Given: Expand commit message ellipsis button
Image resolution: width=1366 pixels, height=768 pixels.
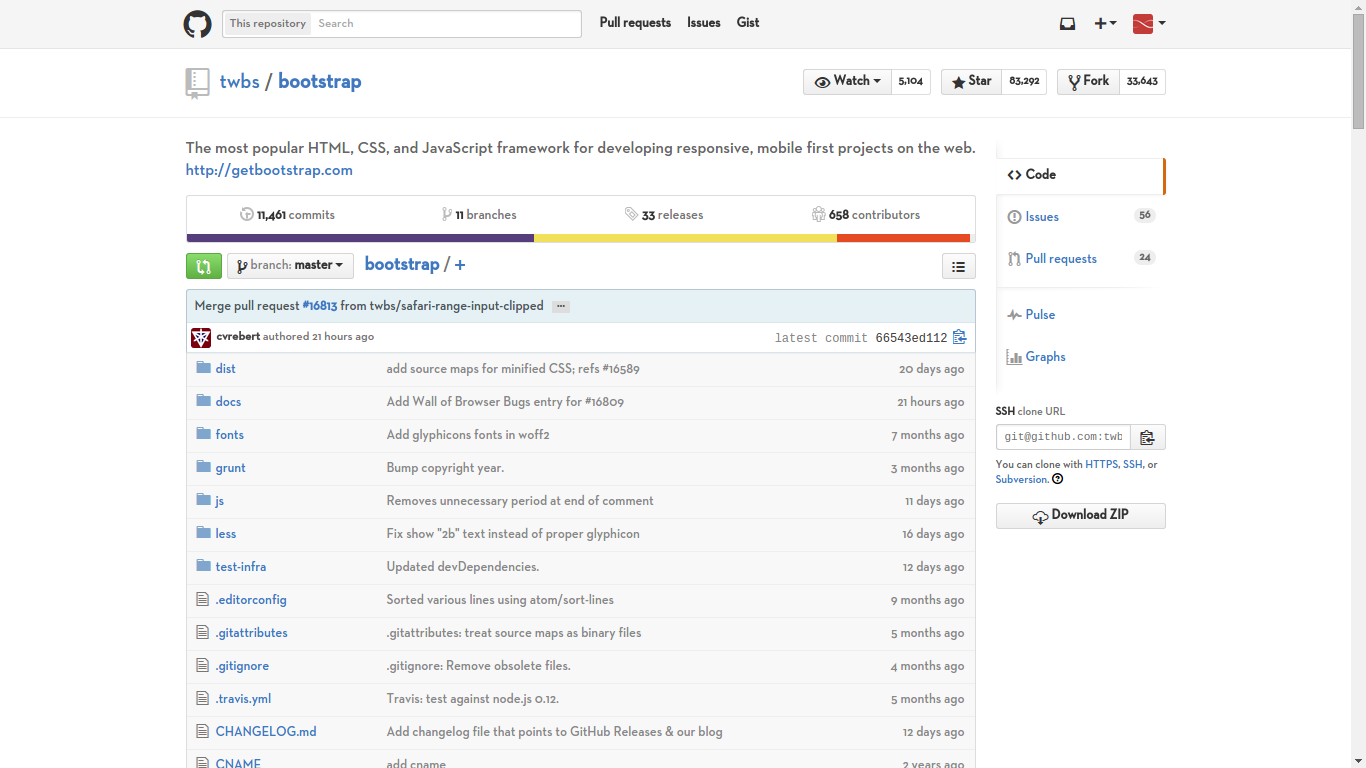Looking at the screenshot, I should pyautogui.click(x=561, y=307).
